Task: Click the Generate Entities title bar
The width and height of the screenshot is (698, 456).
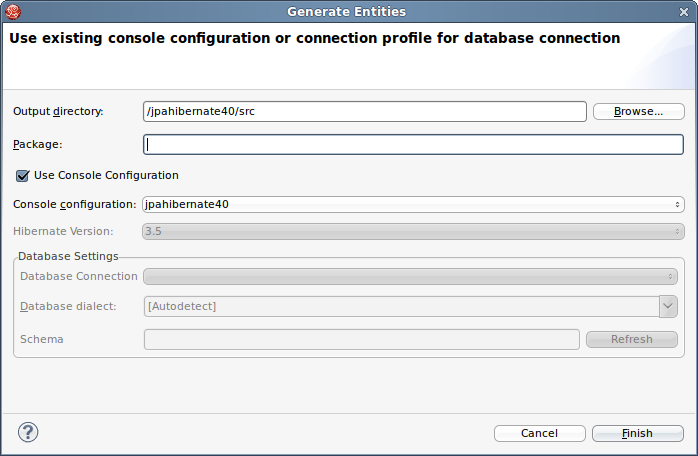Action: pos(347,12)
